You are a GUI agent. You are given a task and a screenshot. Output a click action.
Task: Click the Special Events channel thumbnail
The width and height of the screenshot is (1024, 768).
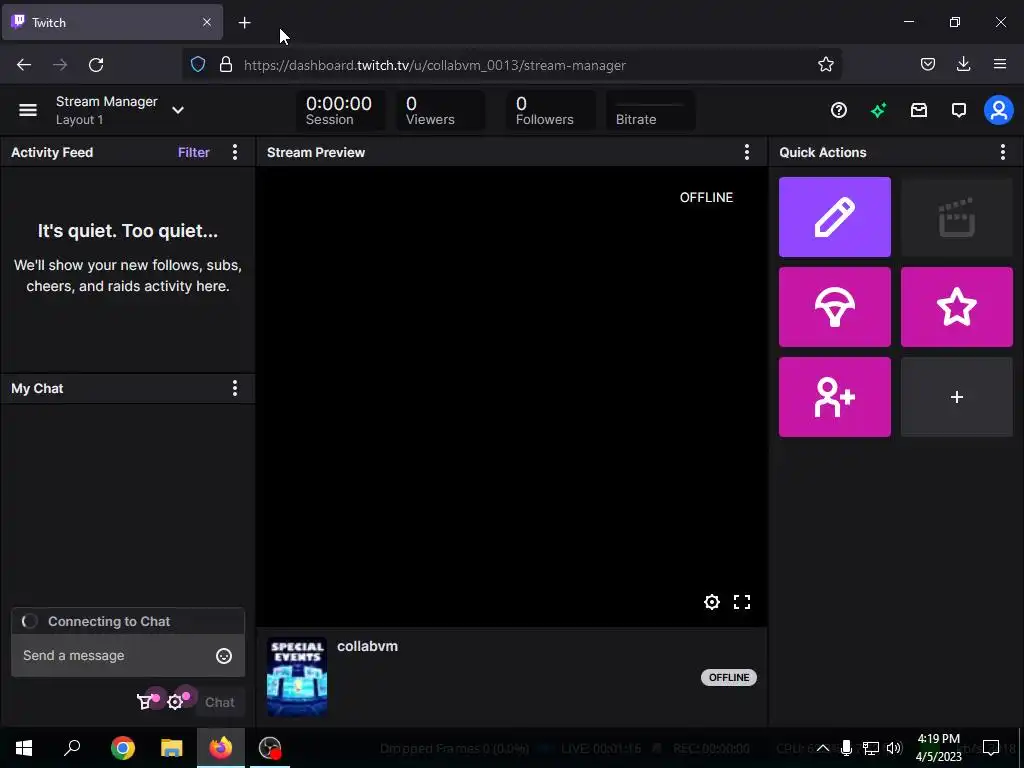(297, 677)
